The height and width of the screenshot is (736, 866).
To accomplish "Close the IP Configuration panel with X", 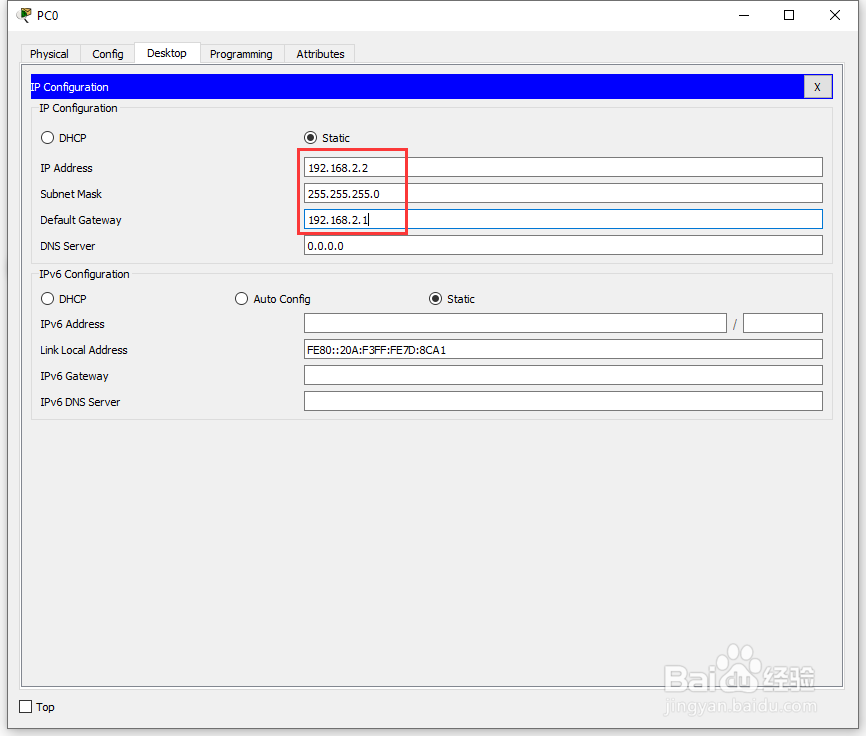I will click(x=817, y=87).
